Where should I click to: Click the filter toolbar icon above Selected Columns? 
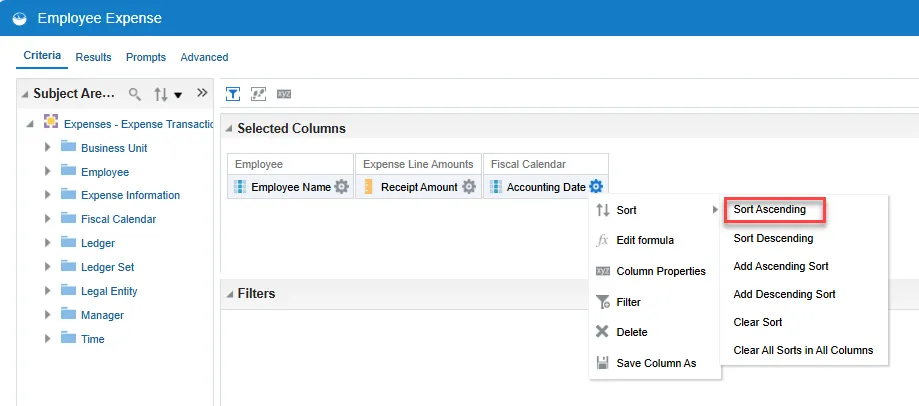click(233, 94)
